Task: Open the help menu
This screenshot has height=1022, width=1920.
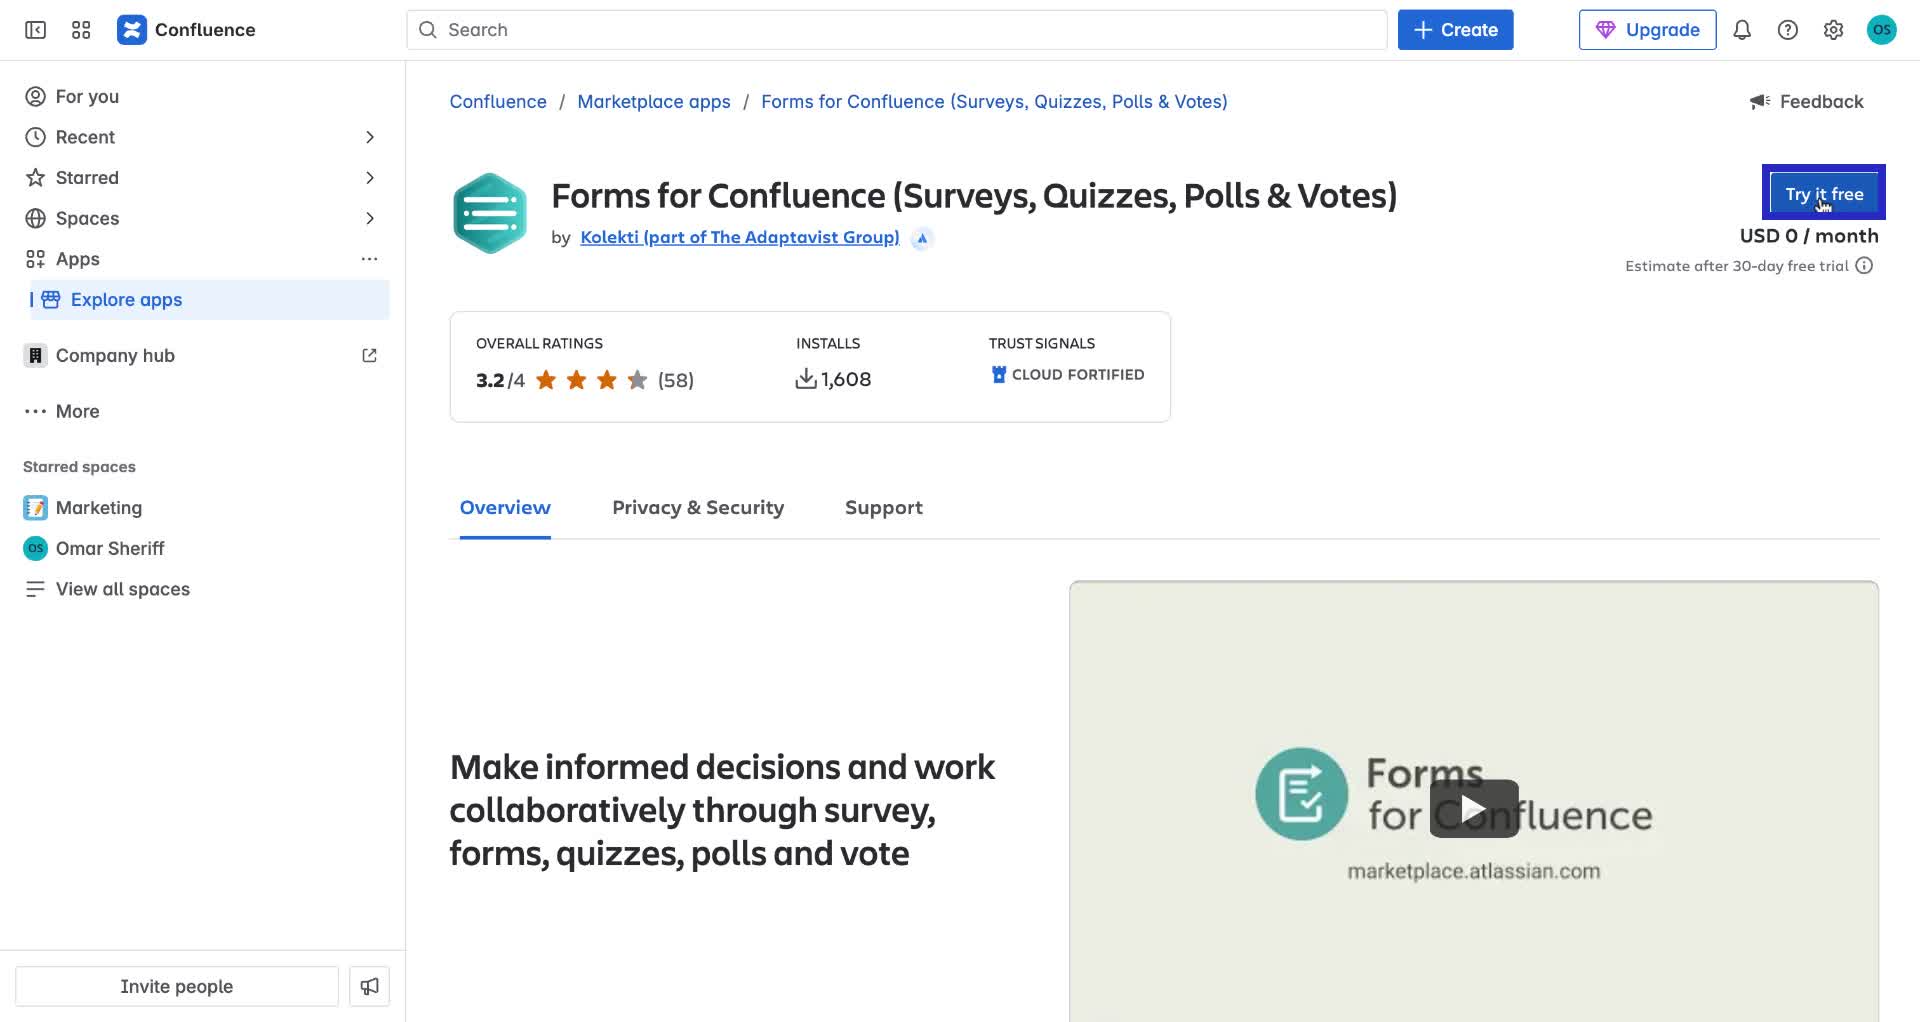Action: point(1788,30)
